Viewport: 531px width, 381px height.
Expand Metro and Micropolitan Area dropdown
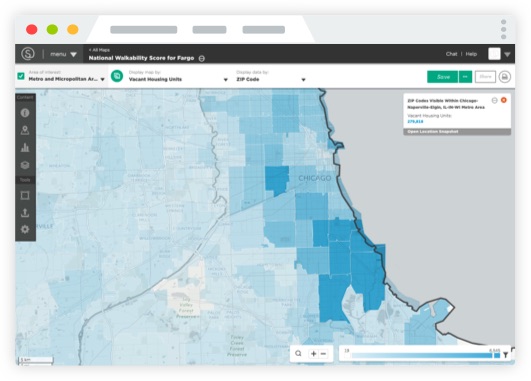[x=102, y=79]
